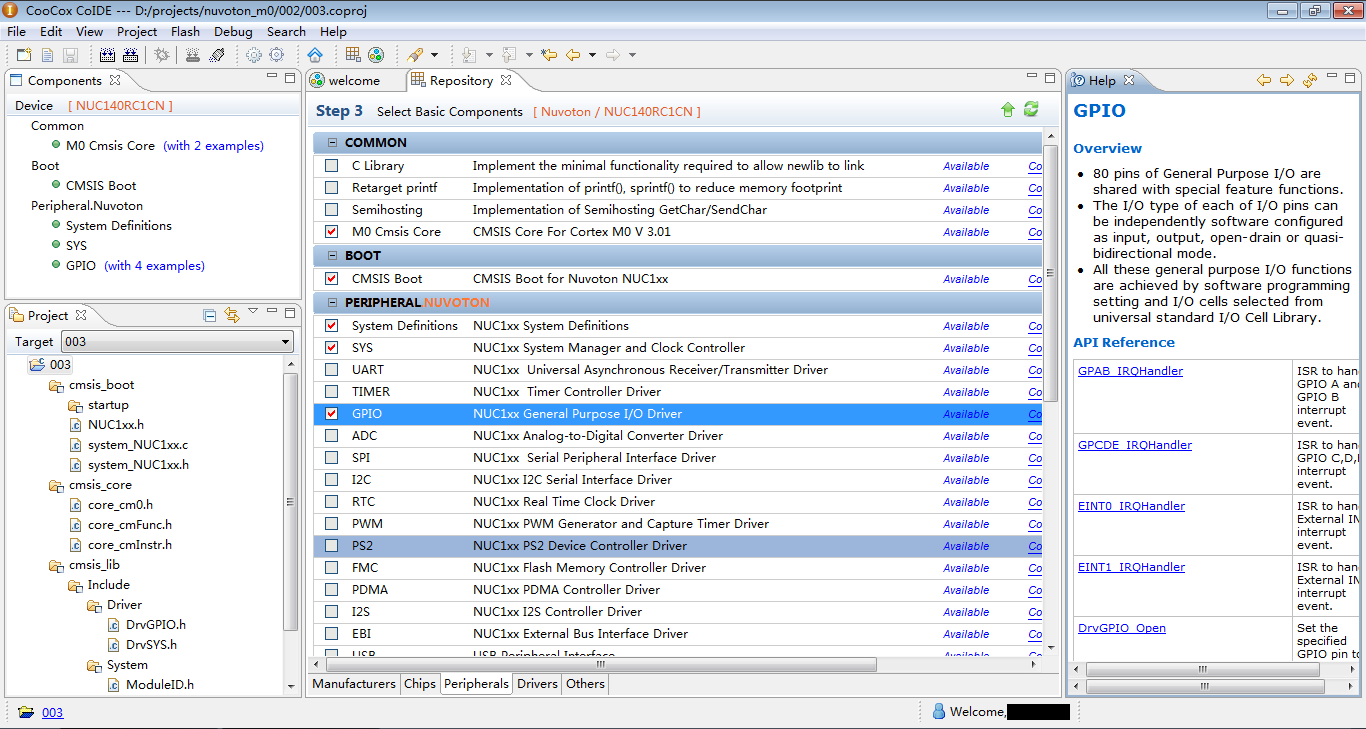
Task: Refresh the Repository component list
Action: tap(1031, 110)
